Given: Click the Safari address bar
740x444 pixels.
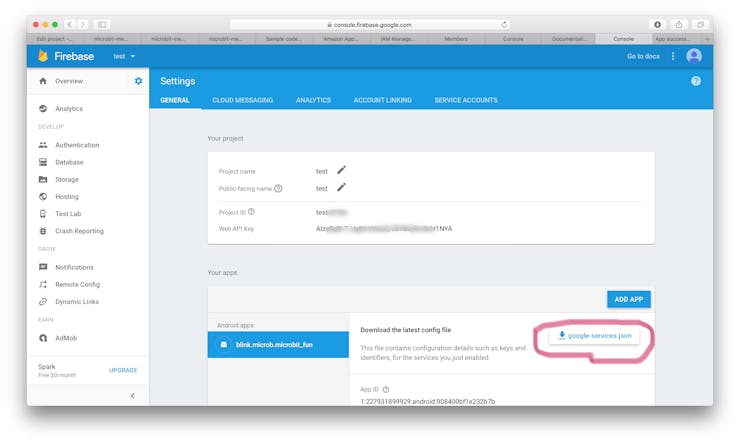Looking at the screenshot, I should [370, 25].
